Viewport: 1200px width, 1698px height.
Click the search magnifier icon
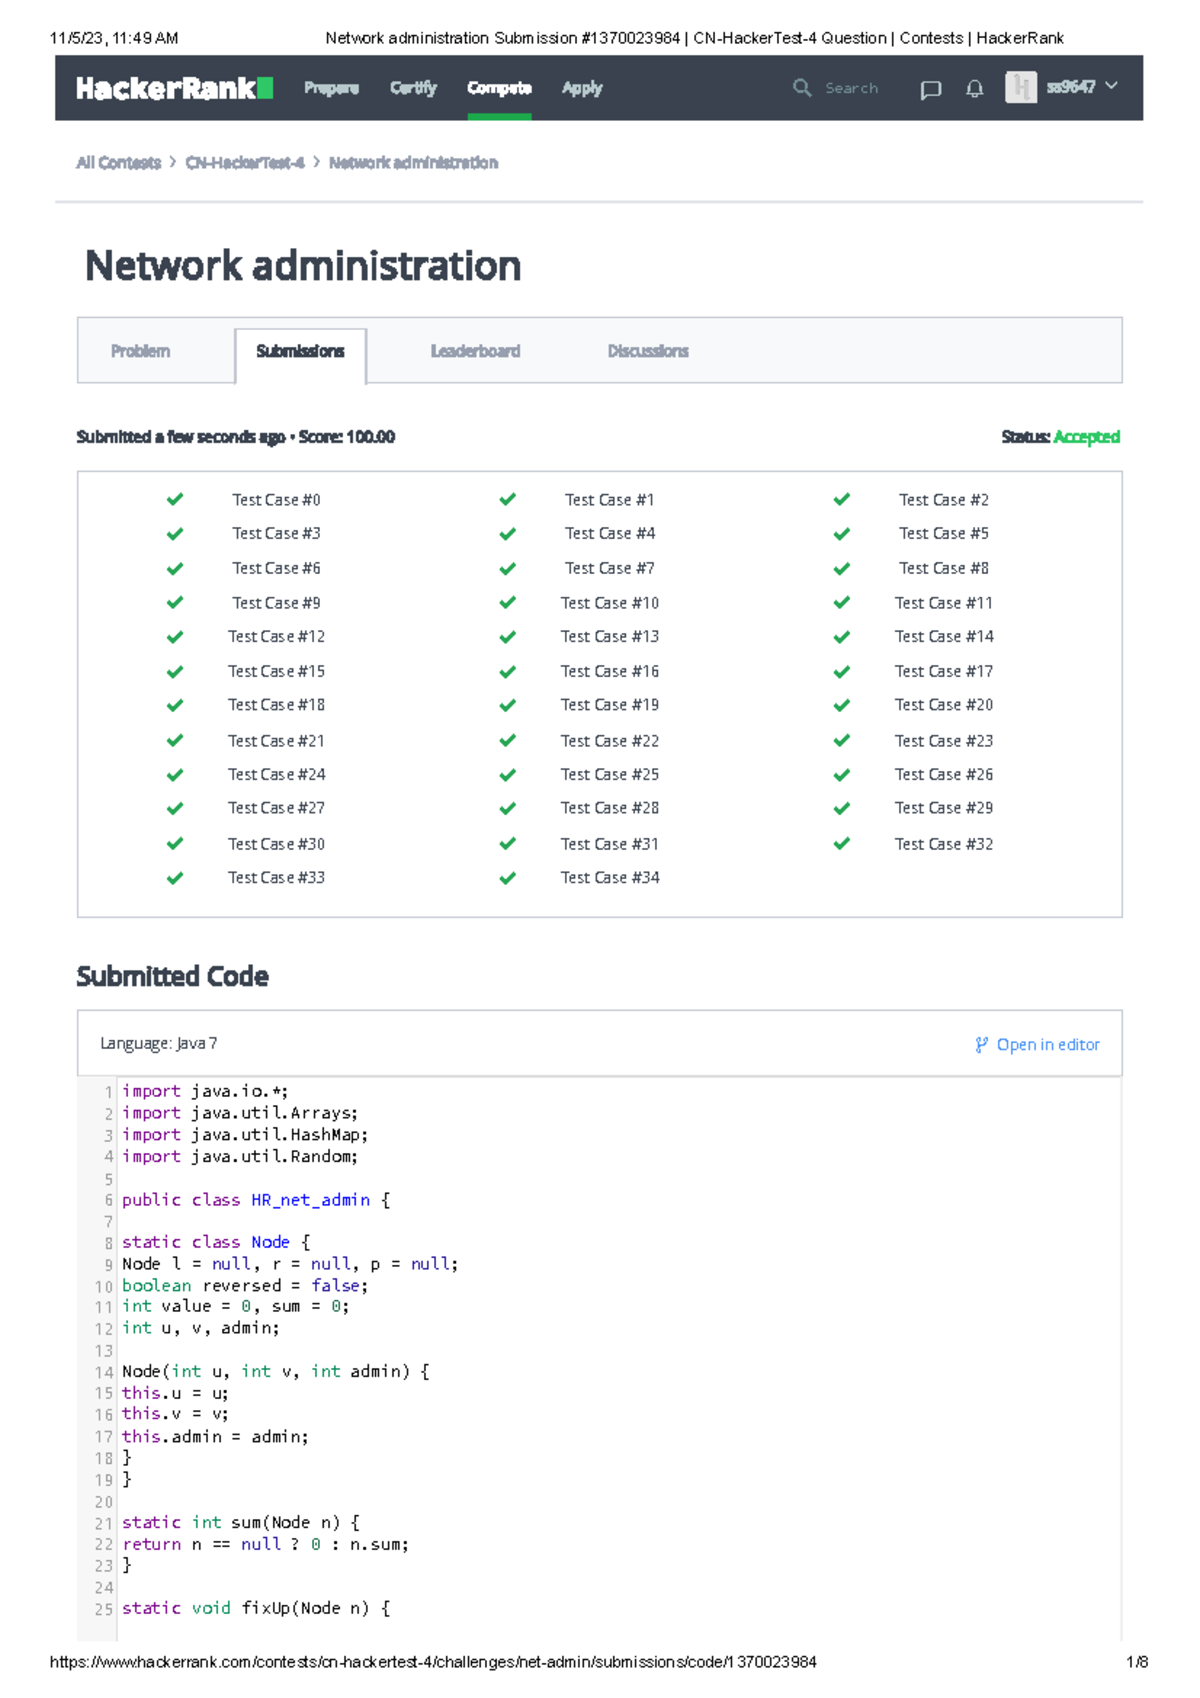pos(801,88)
